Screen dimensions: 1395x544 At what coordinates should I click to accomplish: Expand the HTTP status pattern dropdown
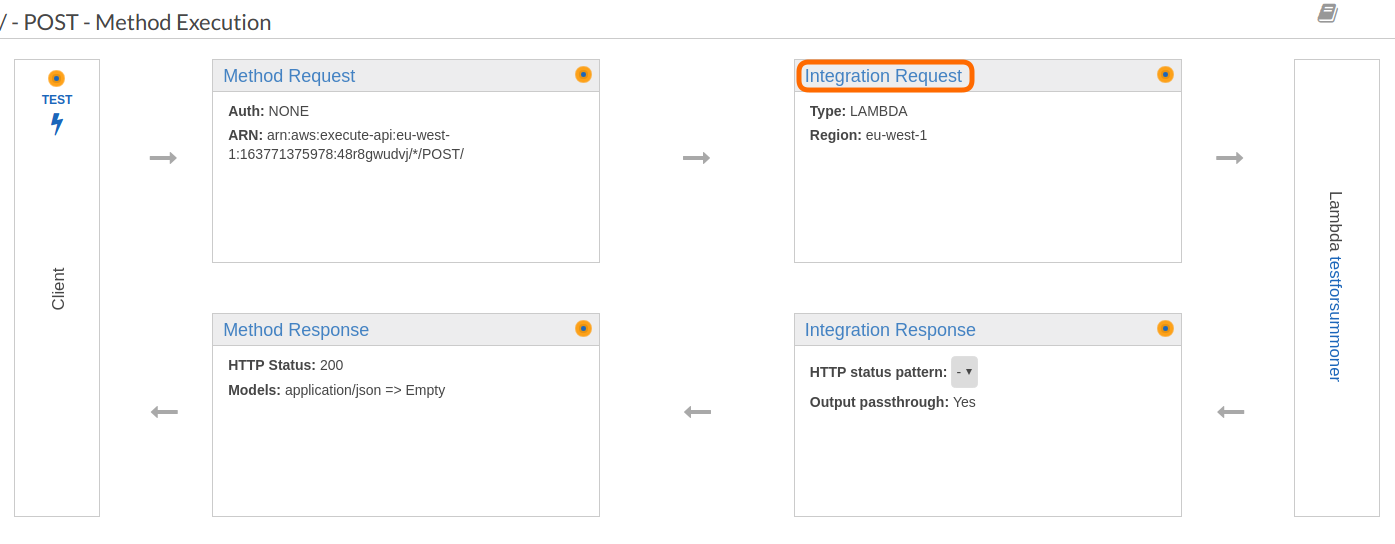coord(964,372)
